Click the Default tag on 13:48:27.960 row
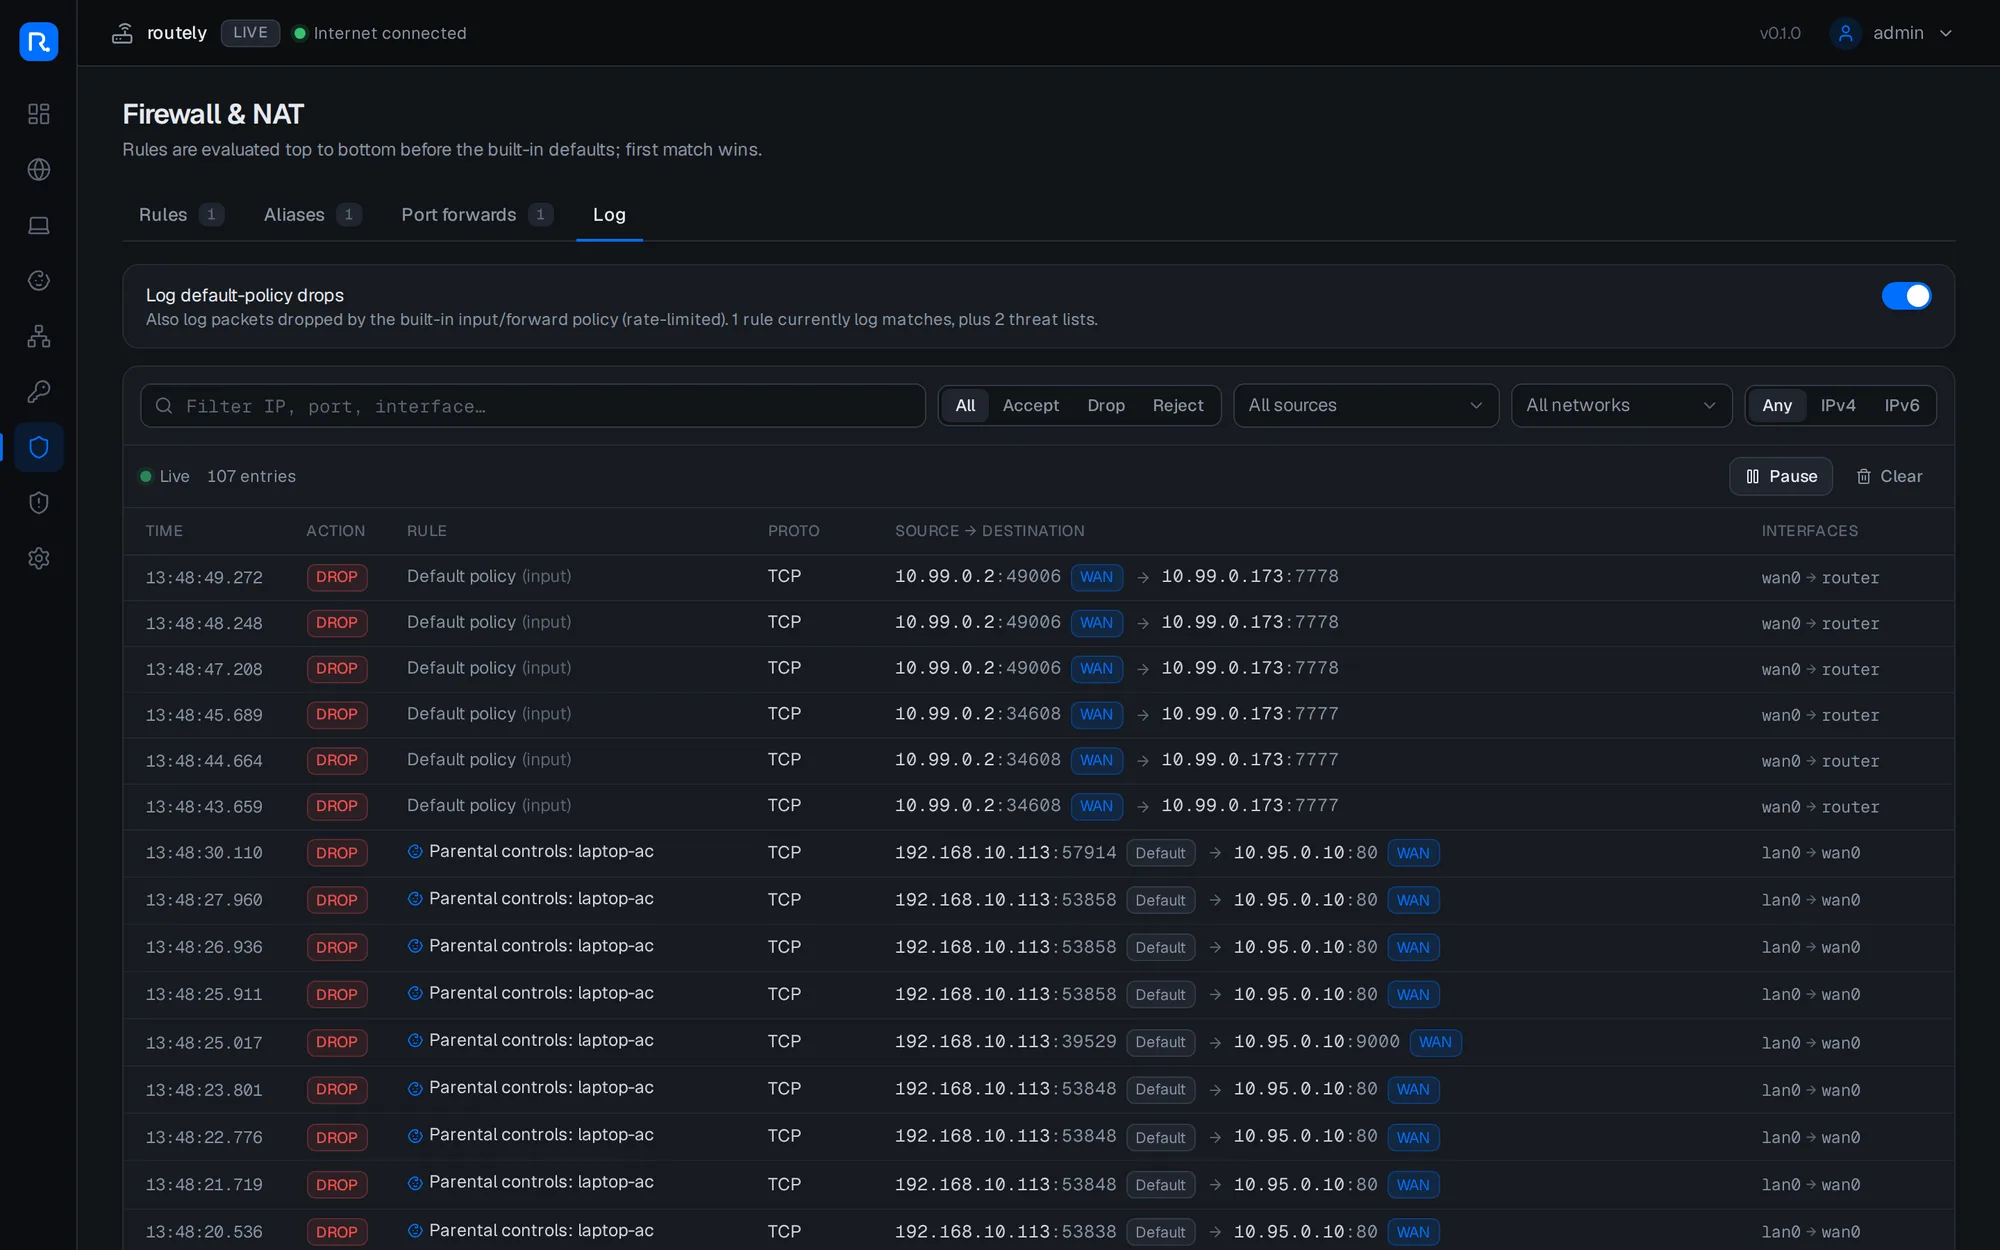 pos(1160,900)
